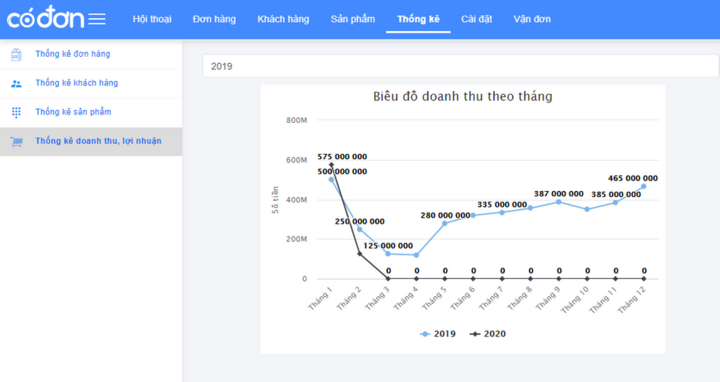The width and height of the screenshot is (720, 382).
Task: Toggle the 2020 series in legend
Action: click(487, 334)
